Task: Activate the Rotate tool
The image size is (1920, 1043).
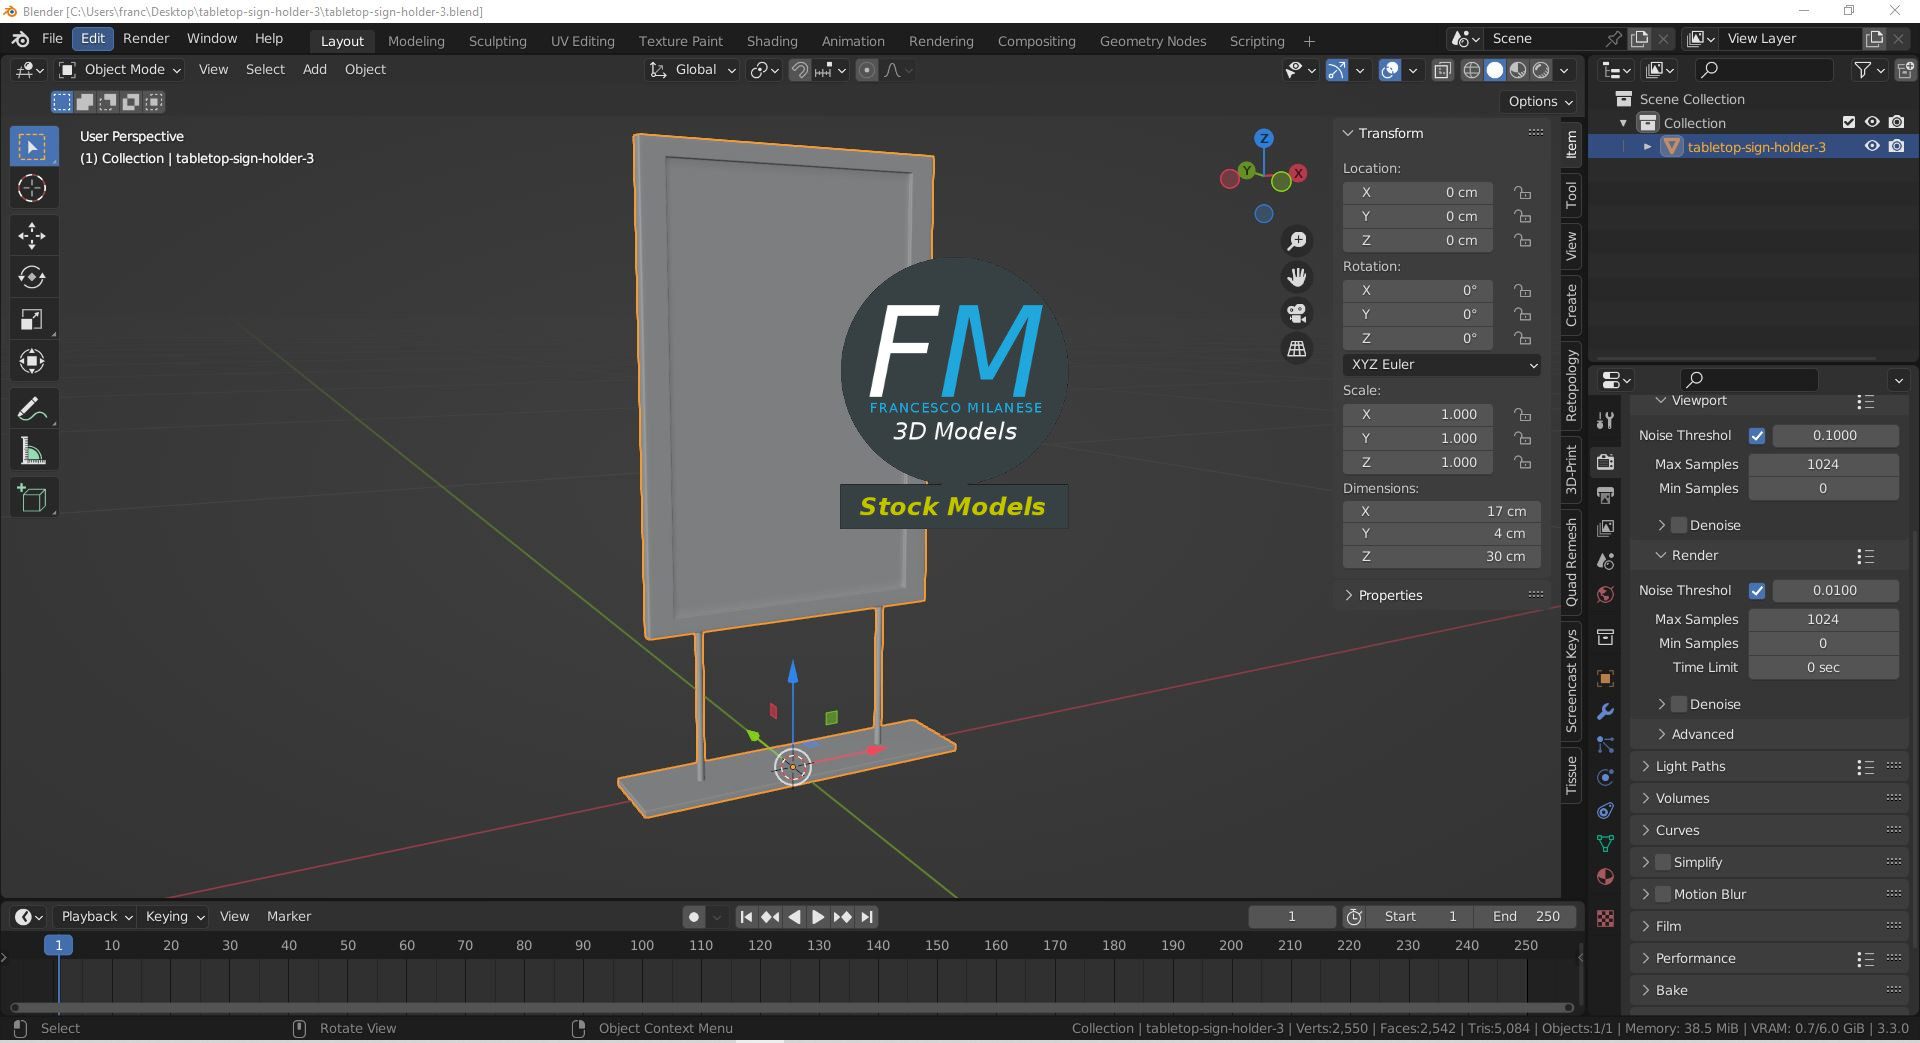Action: point(32,277)
